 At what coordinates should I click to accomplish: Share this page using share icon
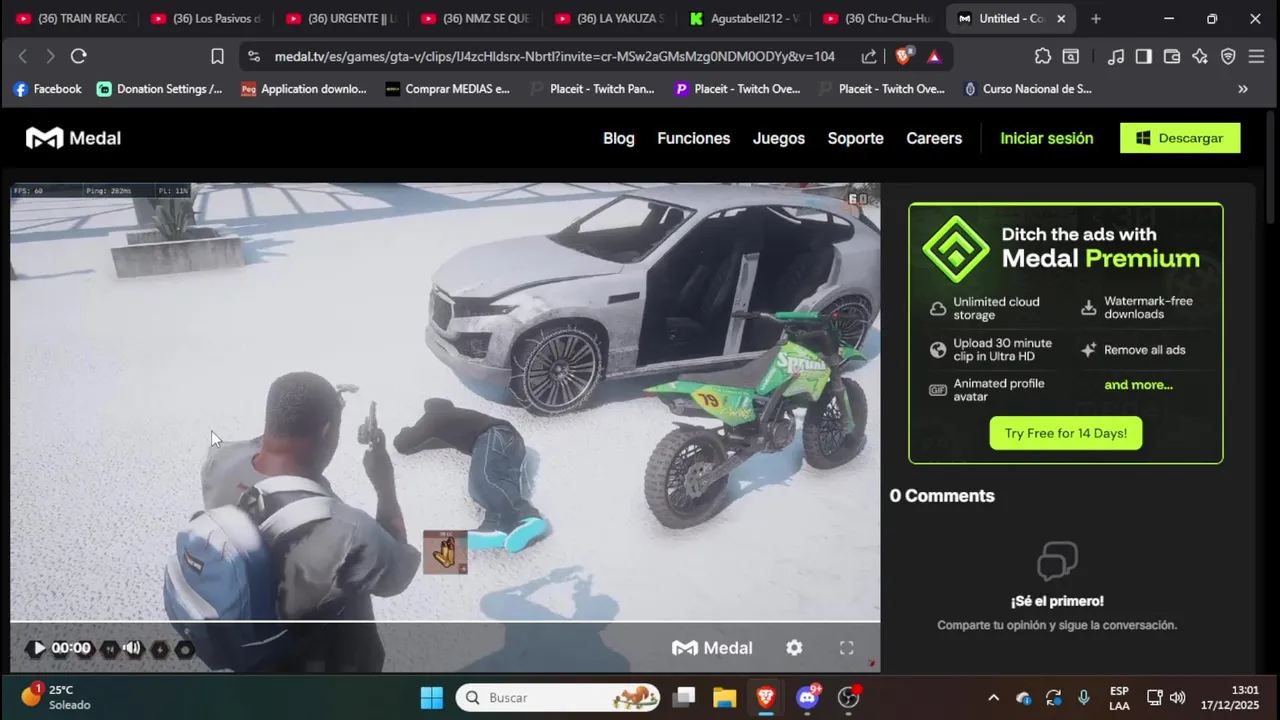(x=869, y=56)
